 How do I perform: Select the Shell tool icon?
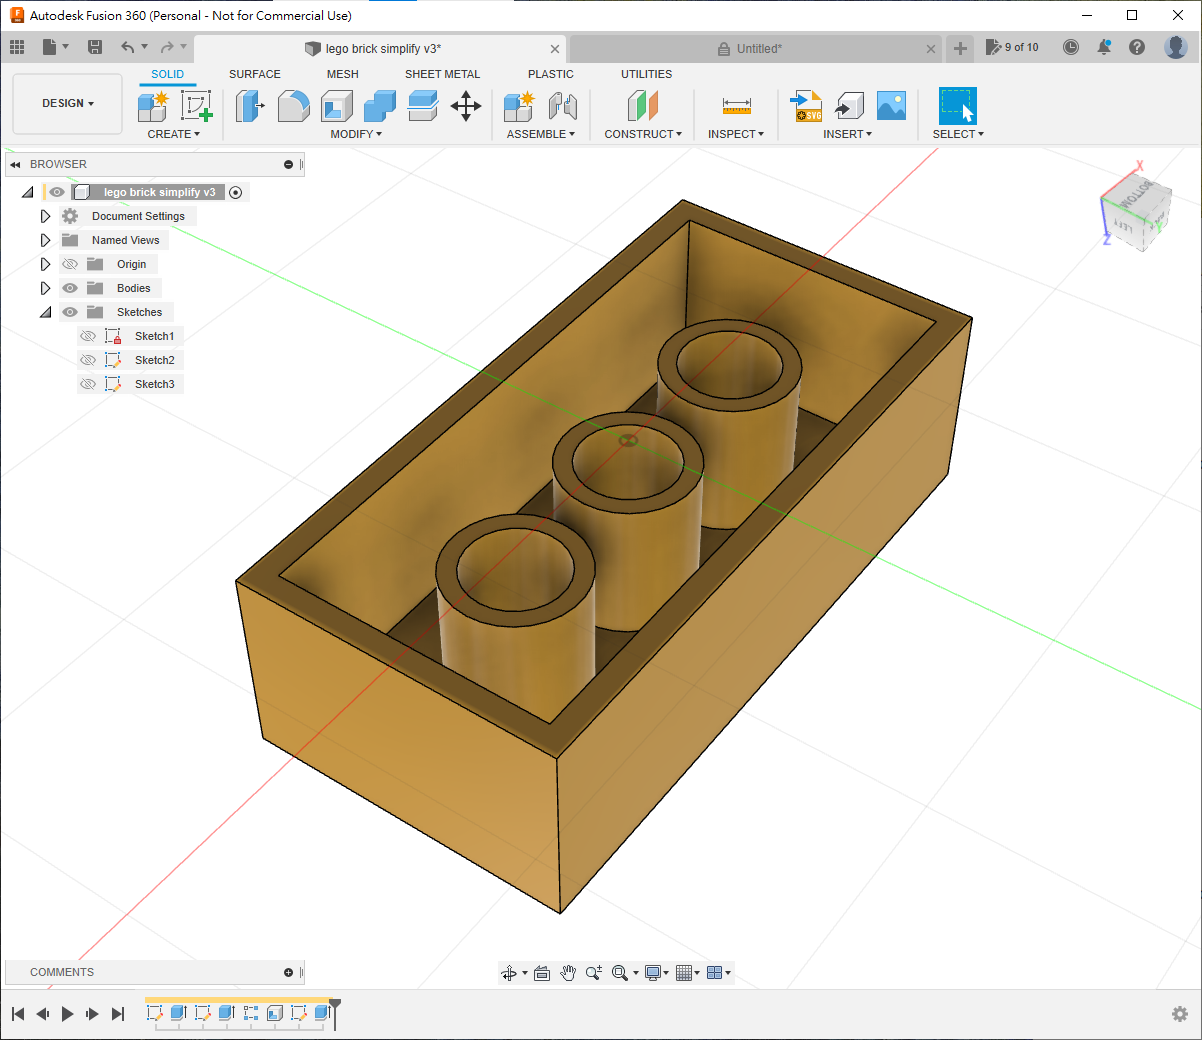click(x=337, y=106)
